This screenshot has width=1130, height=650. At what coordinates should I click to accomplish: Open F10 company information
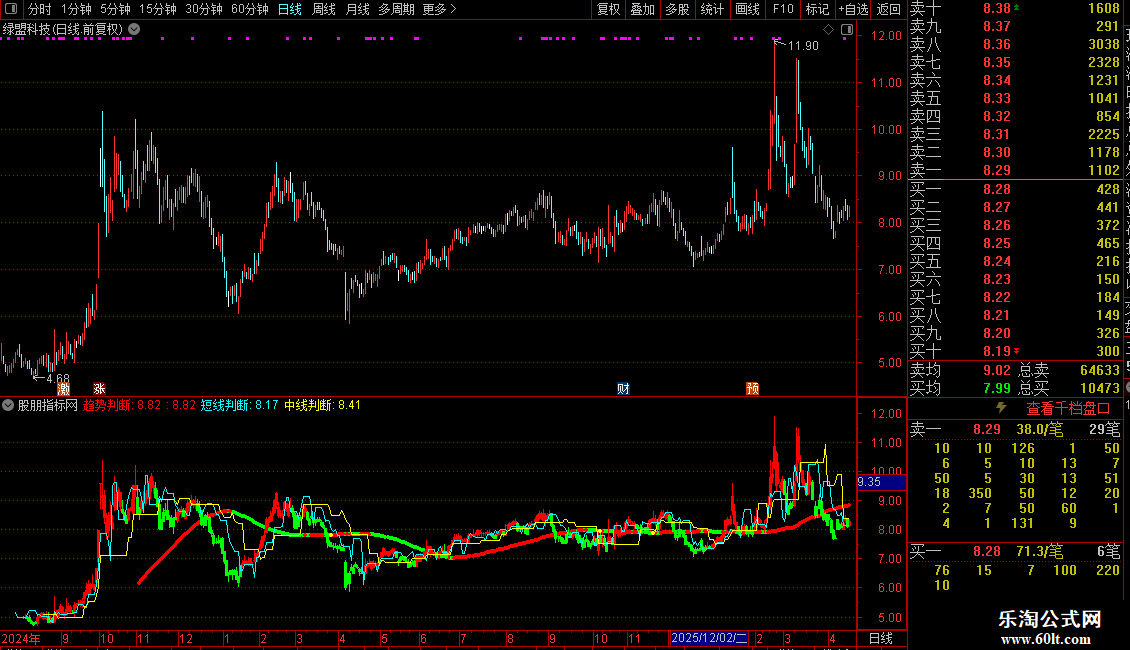tap(783, 9)
